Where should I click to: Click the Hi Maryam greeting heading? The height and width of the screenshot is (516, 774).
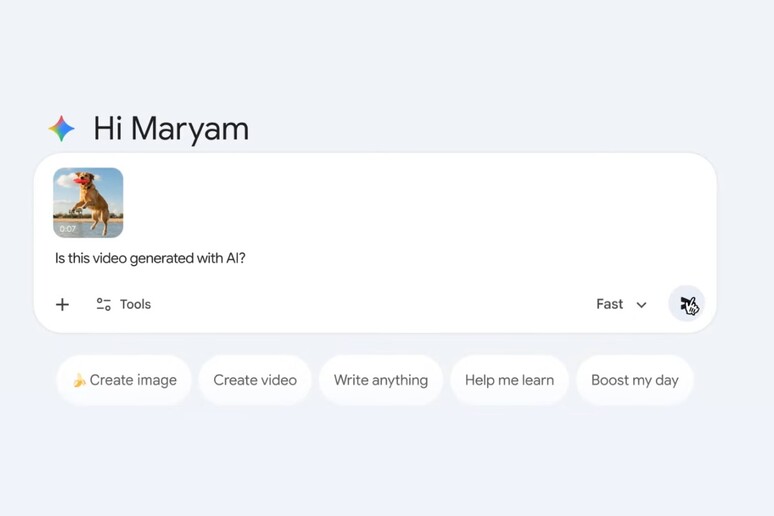(x=171, y=129)
